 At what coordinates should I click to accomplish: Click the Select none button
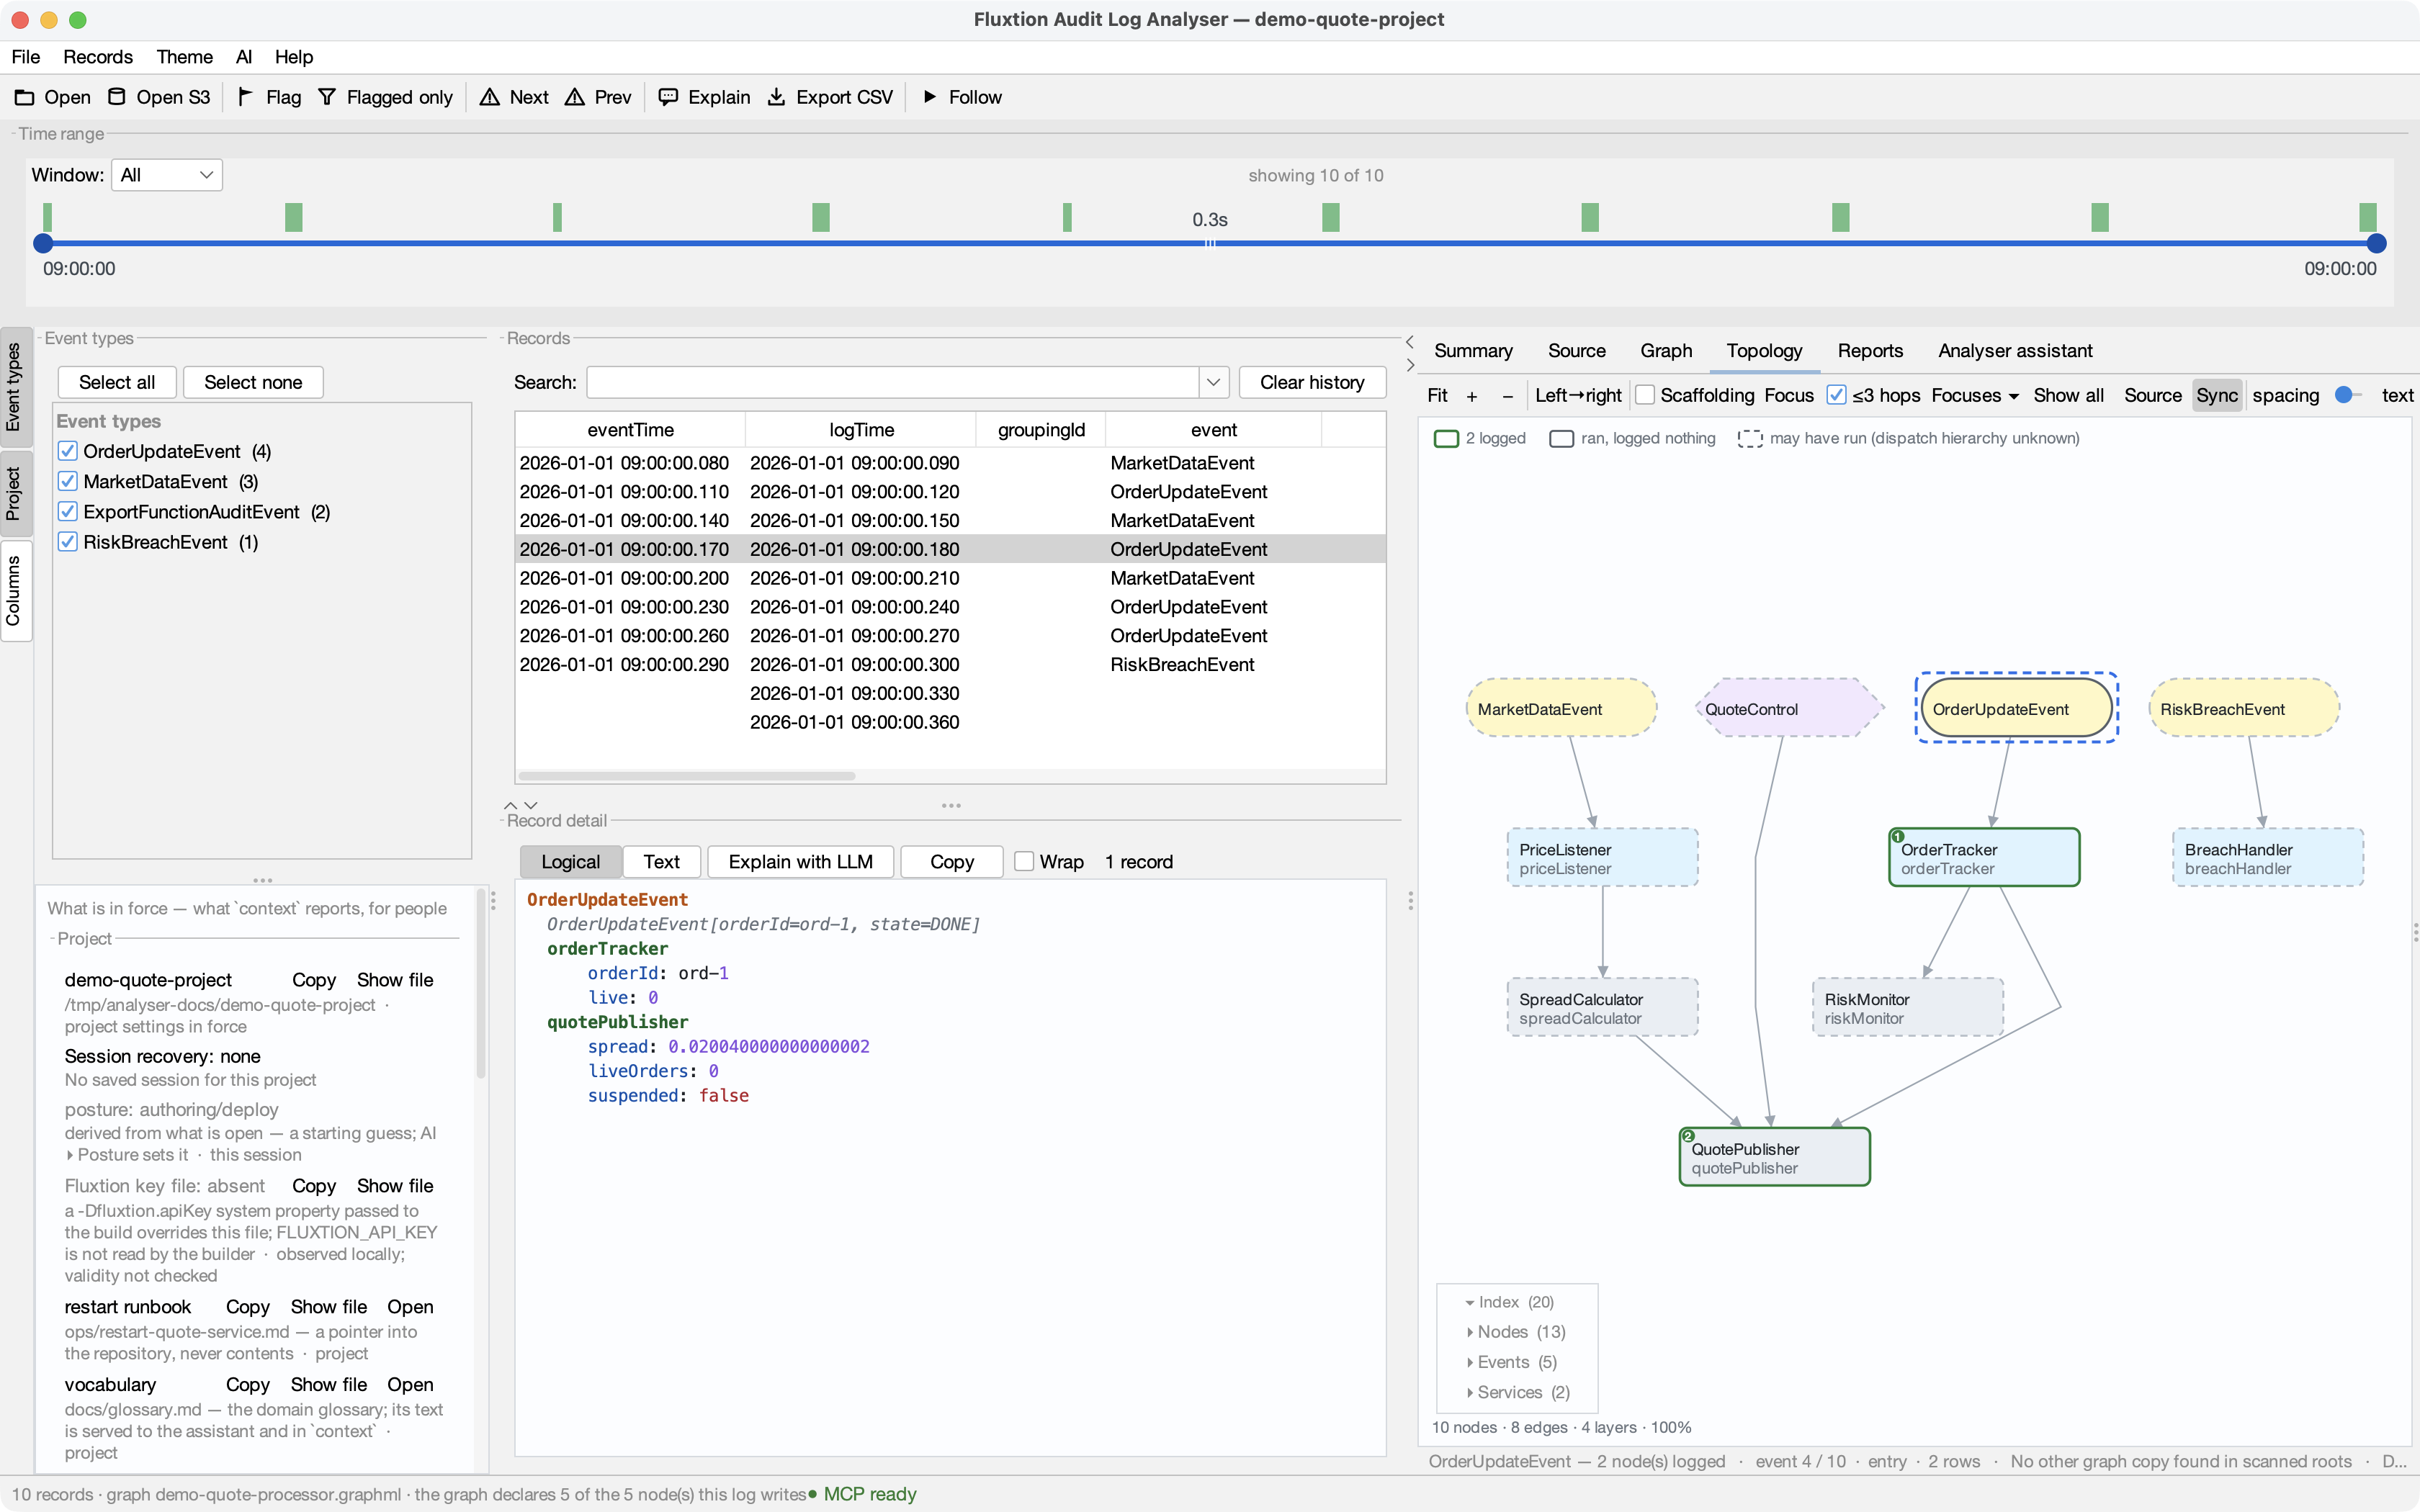coord(253,382)
